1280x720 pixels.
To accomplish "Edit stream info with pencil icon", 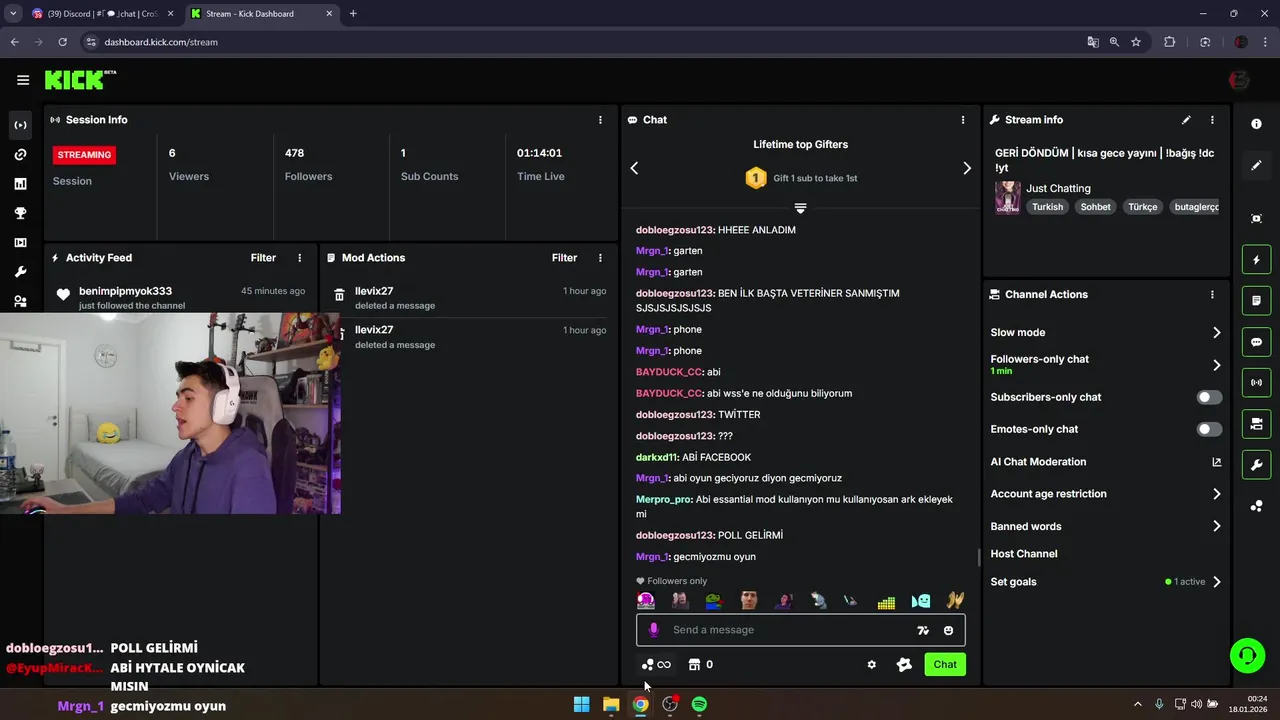I will [1186, 120].
